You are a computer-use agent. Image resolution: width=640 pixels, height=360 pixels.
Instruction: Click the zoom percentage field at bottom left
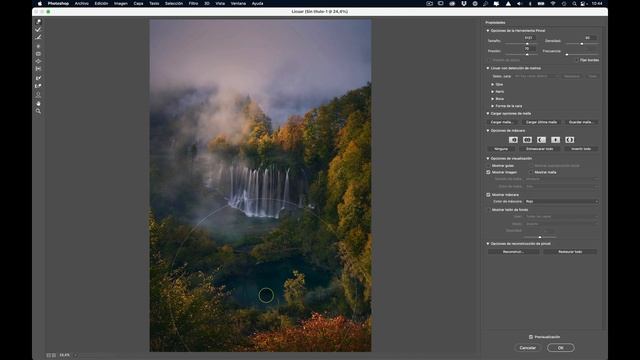[65, 355]
